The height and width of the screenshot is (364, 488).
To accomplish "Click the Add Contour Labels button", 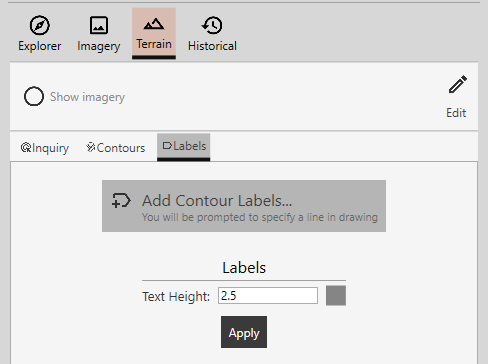I will [x=244, y=206].
